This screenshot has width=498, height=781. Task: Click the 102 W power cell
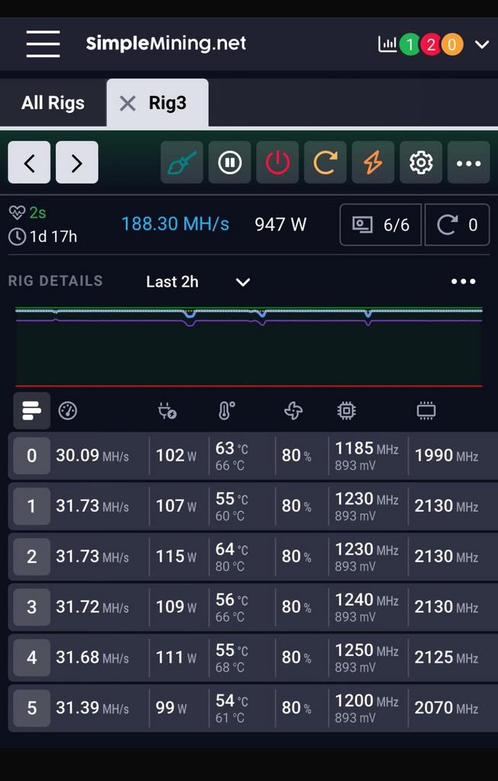point(176,456)
